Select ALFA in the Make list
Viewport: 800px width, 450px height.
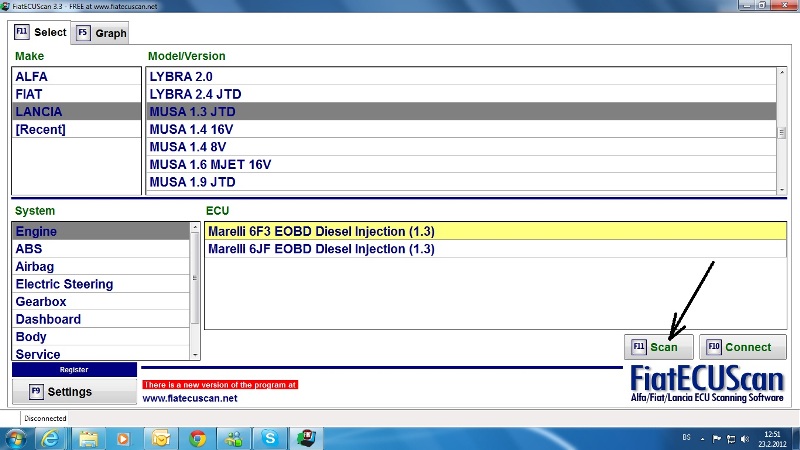click(x=77, y=77)
